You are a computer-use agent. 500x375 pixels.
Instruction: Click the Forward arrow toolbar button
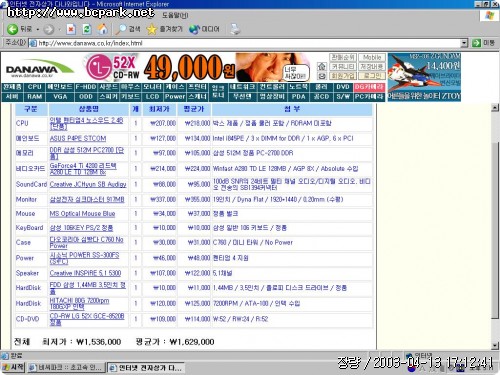coord(49,29)
